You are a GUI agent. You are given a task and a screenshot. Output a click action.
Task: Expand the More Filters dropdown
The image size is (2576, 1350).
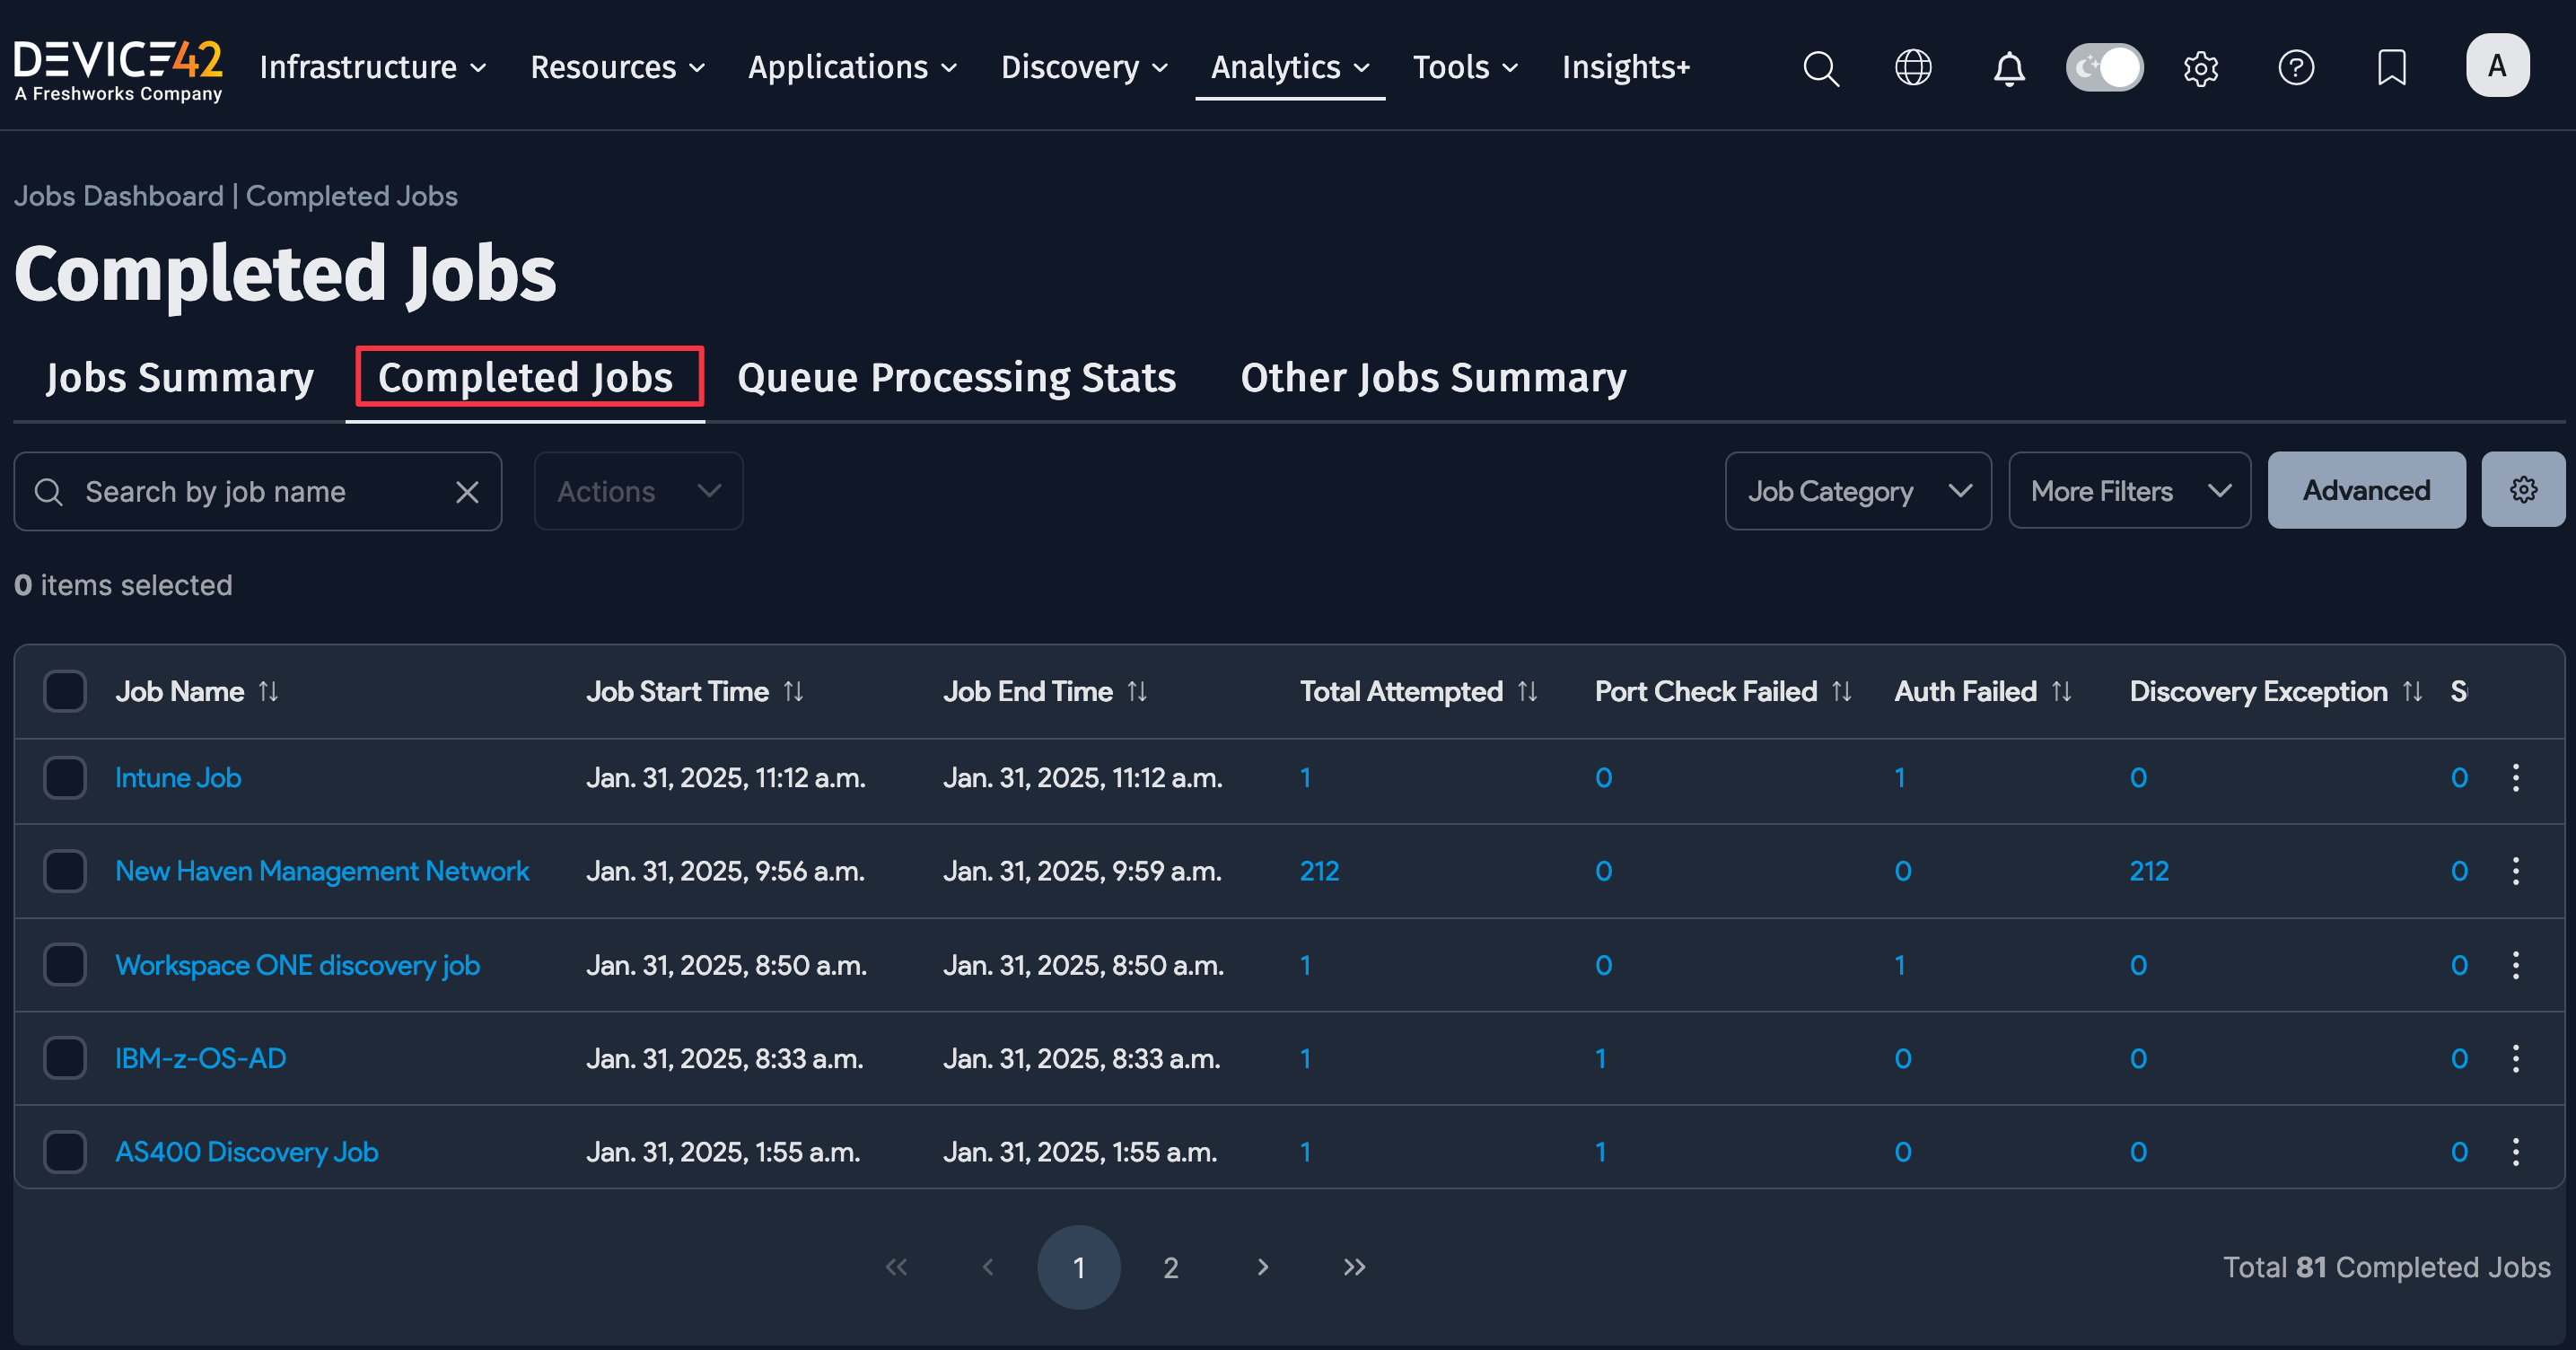(x=2129, y=490)
